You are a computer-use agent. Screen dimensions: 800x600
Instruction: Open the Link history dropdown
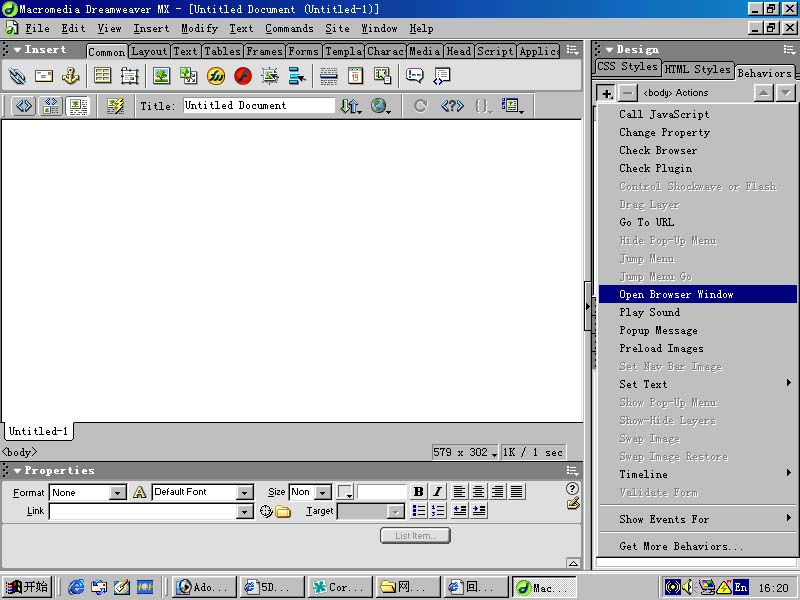pyautogui.click(x=245, y=512)
